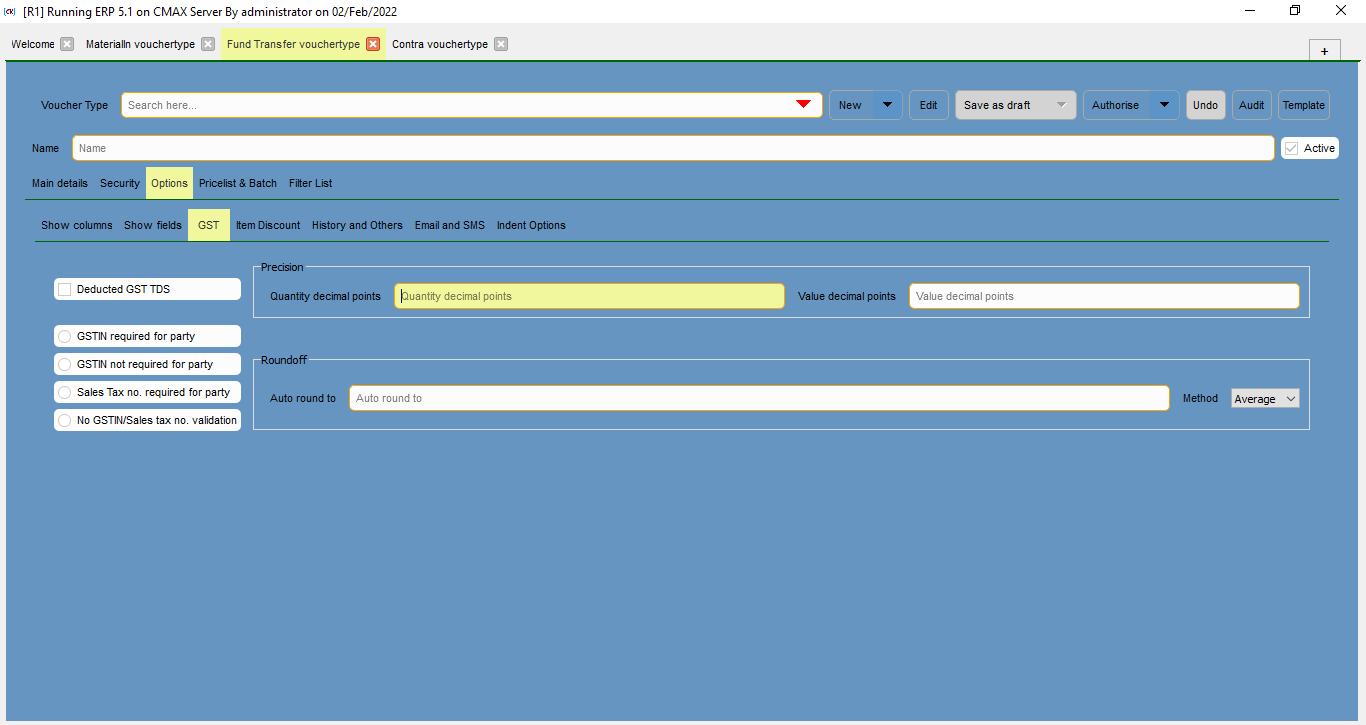Switch to Fund Transfer vouchertype tab

[x=293, y=44]
